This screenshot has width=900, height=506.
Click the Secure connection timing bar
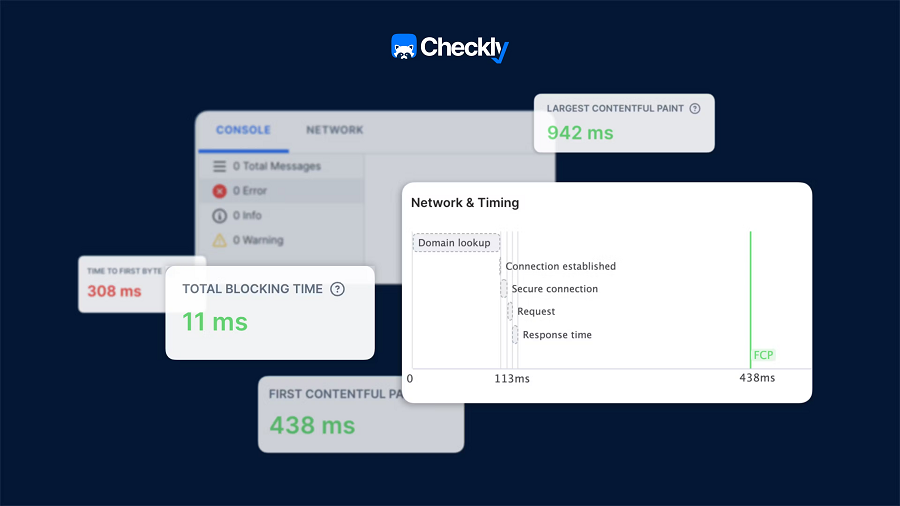504,289
